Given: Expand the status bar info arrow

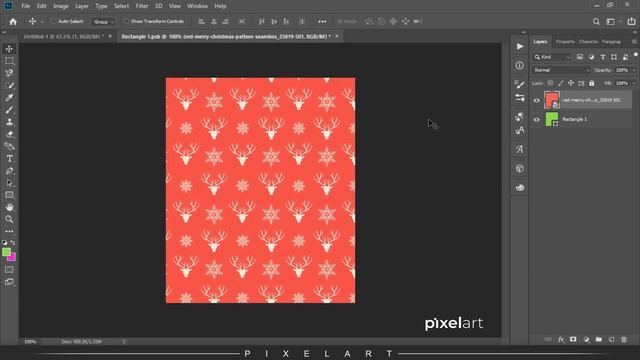Looking at the screenshot, I should pyautogui.click(x=124, y=342).
